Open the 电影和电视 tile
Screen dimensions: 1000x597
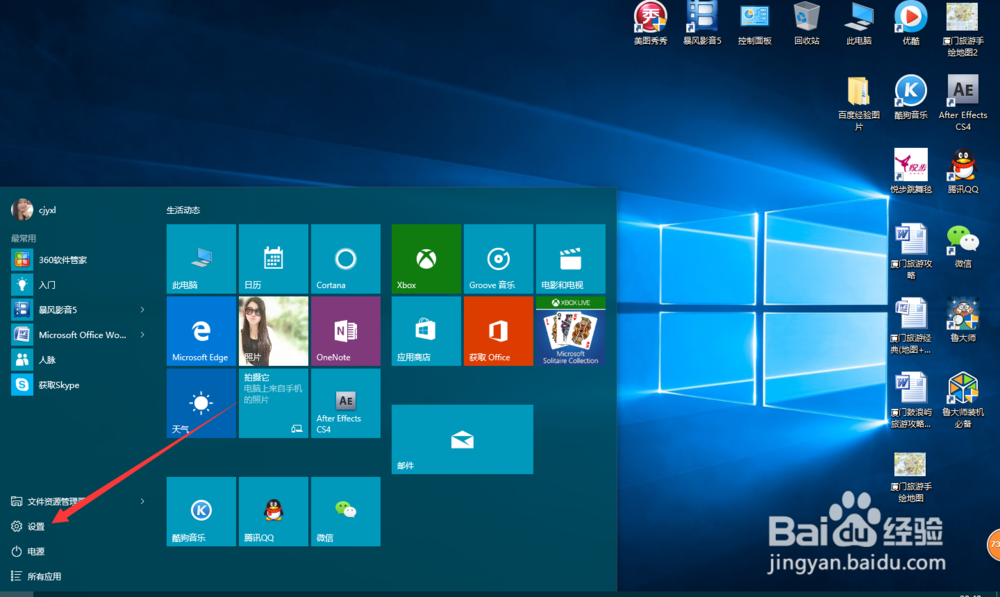pos(570,259)
